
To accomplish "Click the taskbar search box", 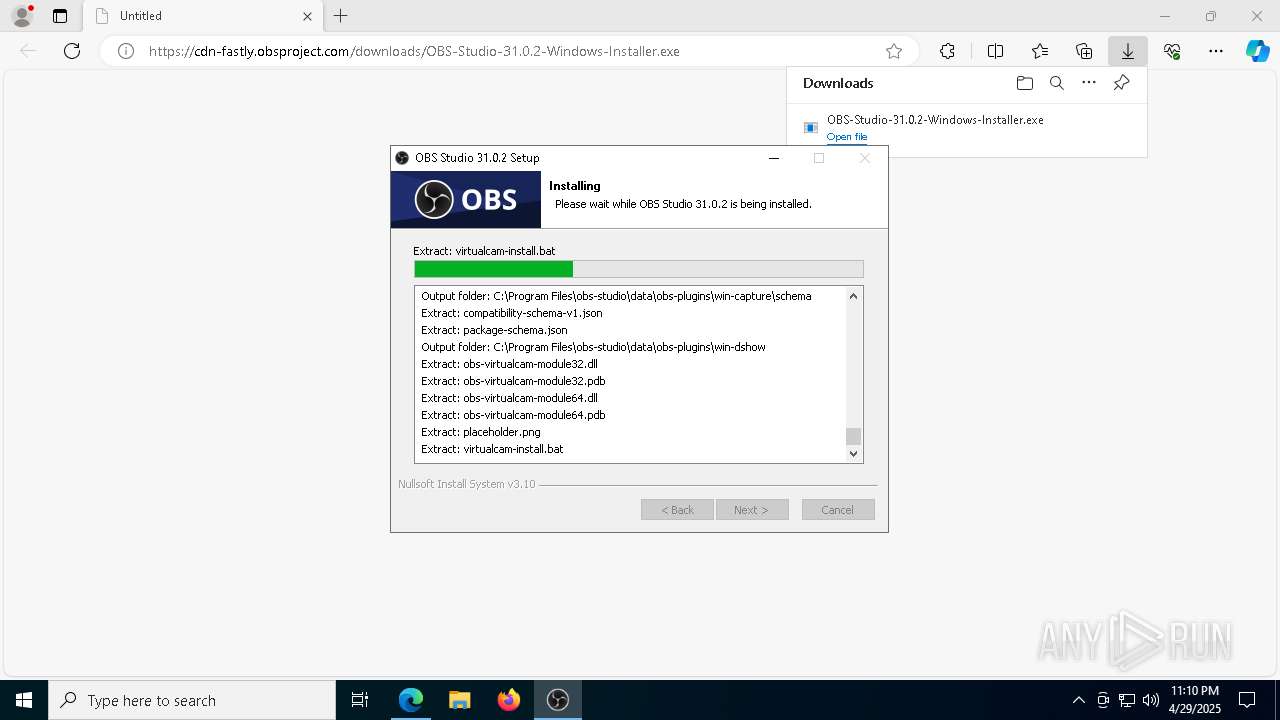I will click(192, 700).
